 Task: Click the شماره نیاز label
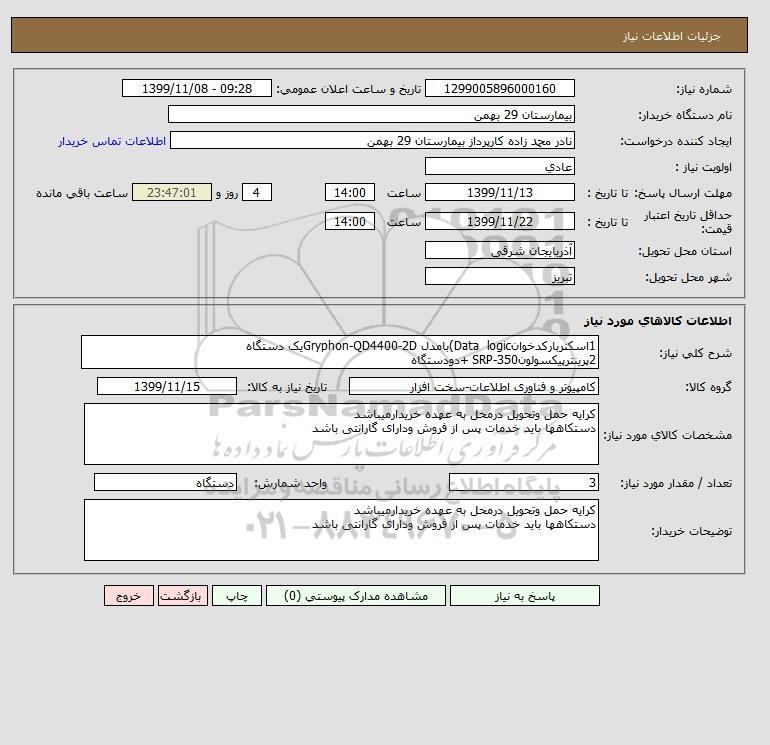(704, 89)
